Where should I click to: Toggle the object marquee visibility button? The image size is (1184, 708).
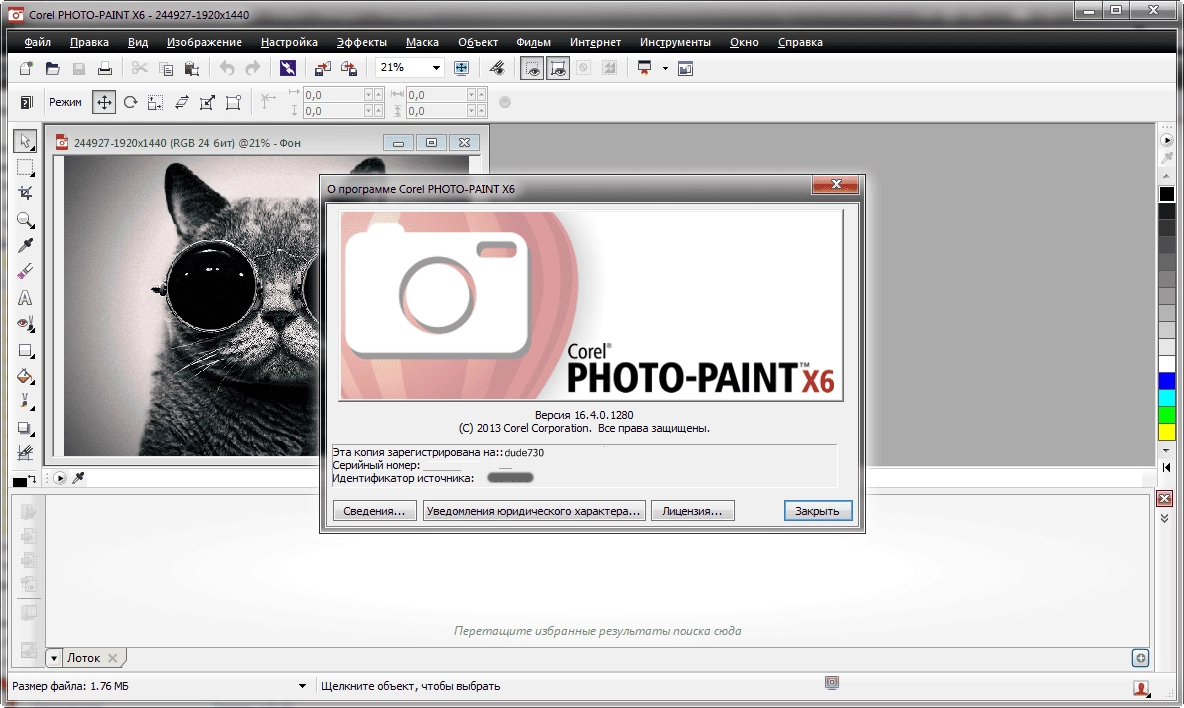(x=558, y=69)
